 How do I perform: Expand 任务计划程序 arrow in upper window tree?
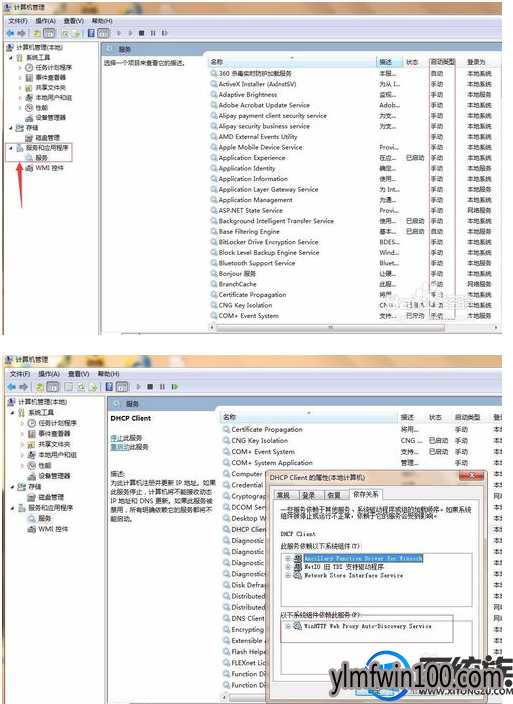click(x=20, y=67)
